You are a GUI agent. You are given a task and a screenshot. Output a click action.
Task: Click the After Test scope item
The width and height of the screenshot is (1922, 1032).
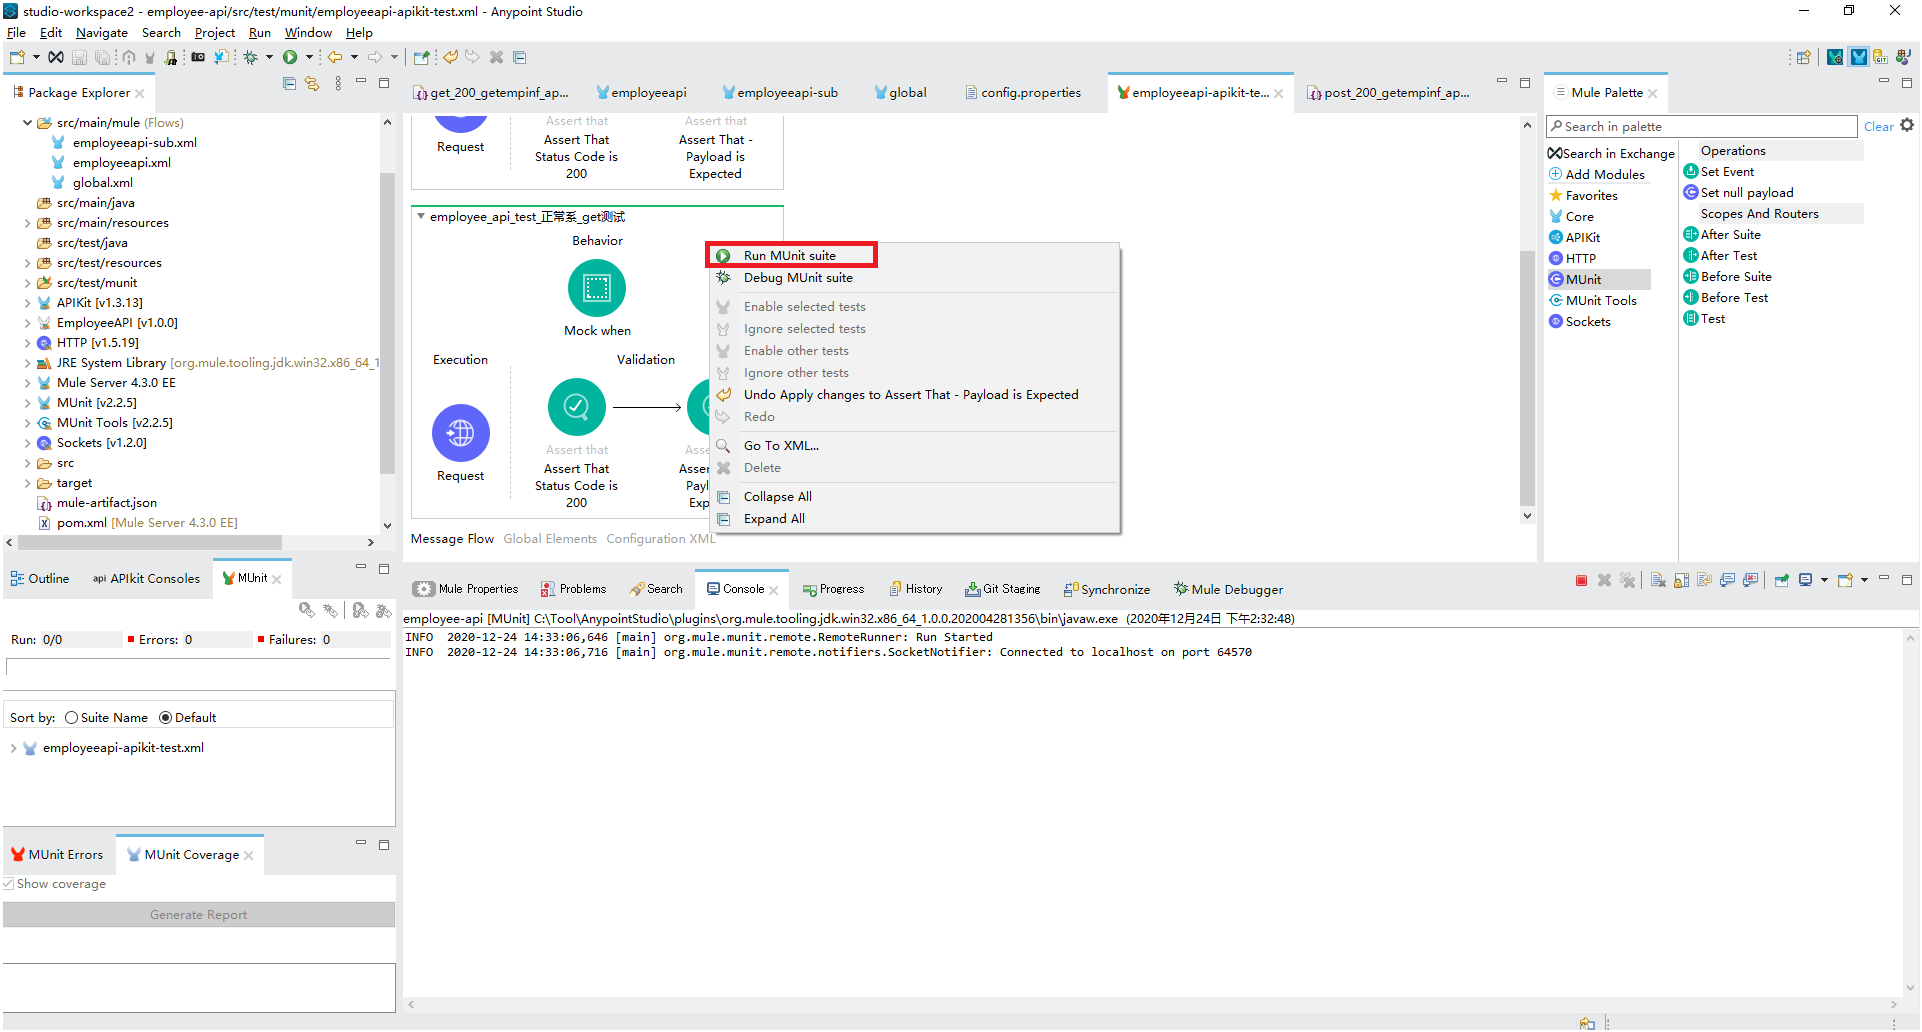coord(1721,255)
